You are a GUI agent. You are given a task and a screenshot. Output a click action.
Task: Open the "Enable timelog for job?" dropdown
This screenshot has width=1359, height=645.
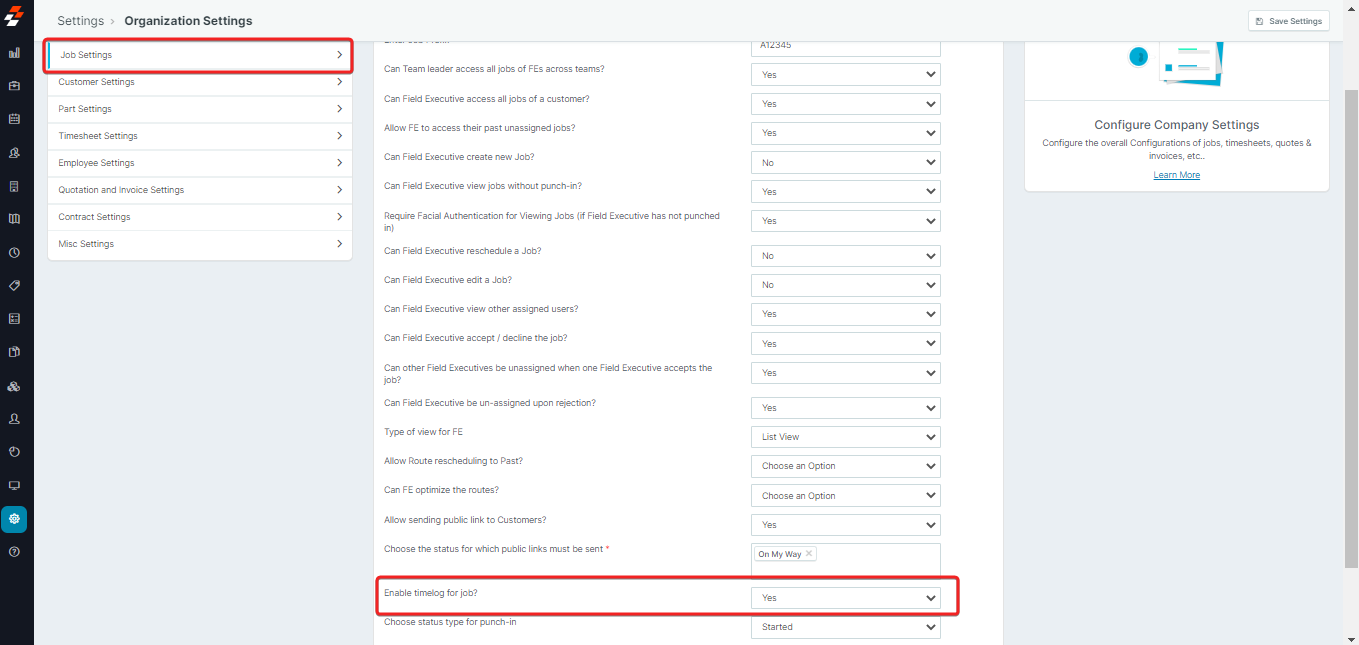click(845, 598)
